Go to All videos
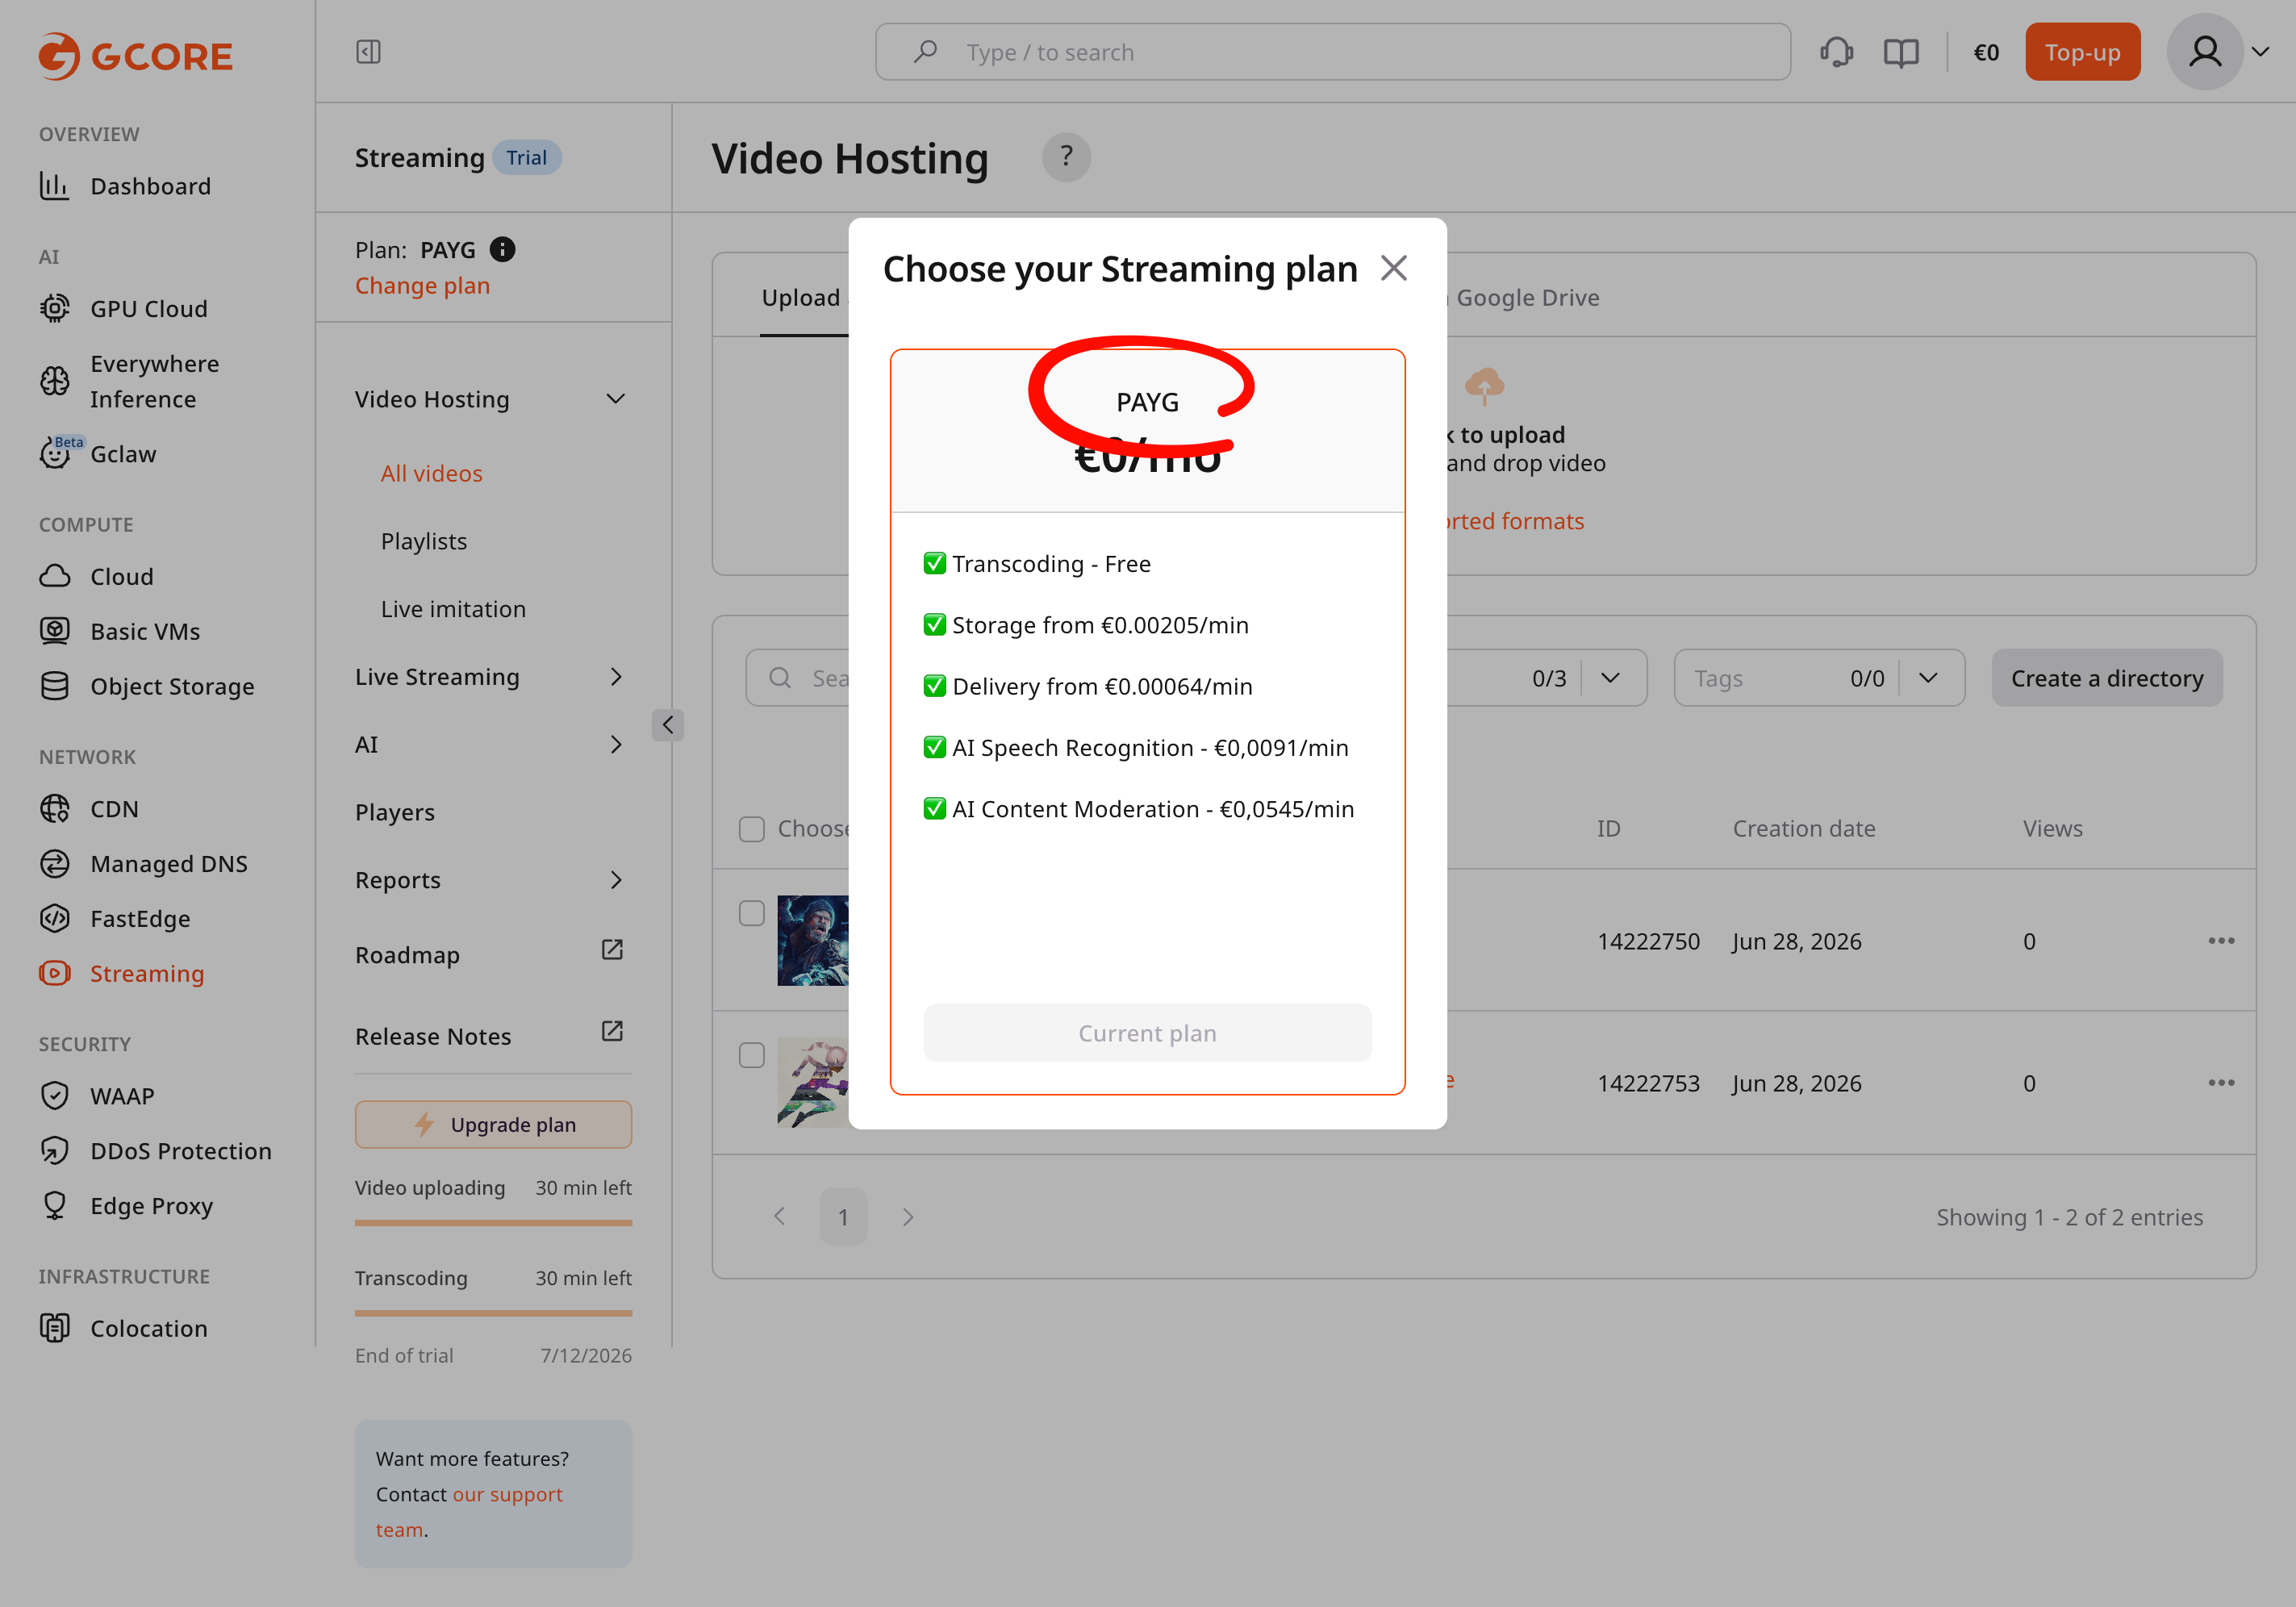Viewport: 2296px width, 1607px height. (x=431, y=474)
